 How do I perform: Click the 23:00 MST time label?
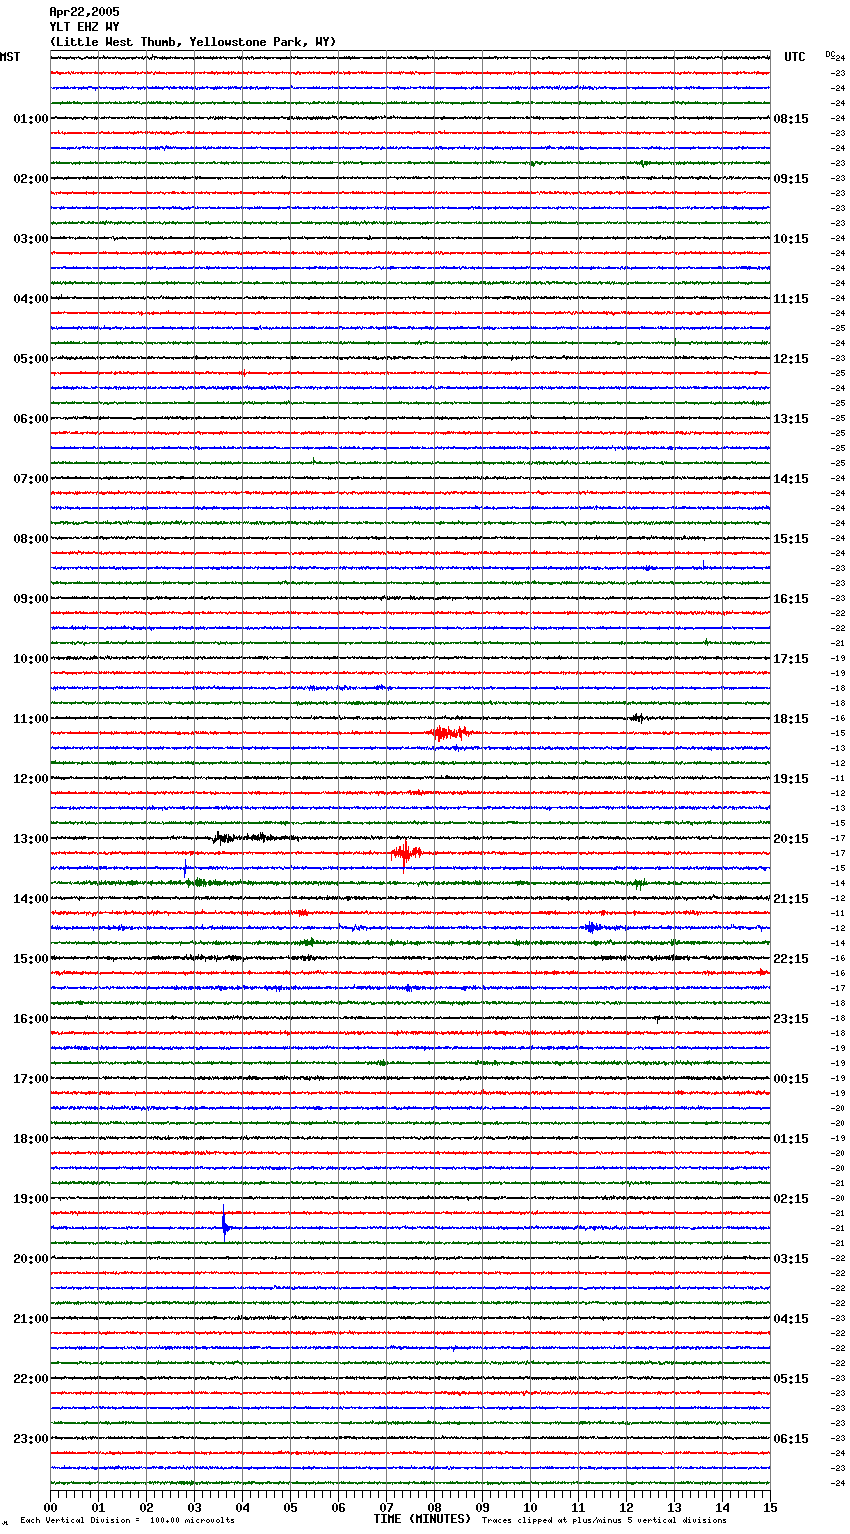tap(30, 1439)
